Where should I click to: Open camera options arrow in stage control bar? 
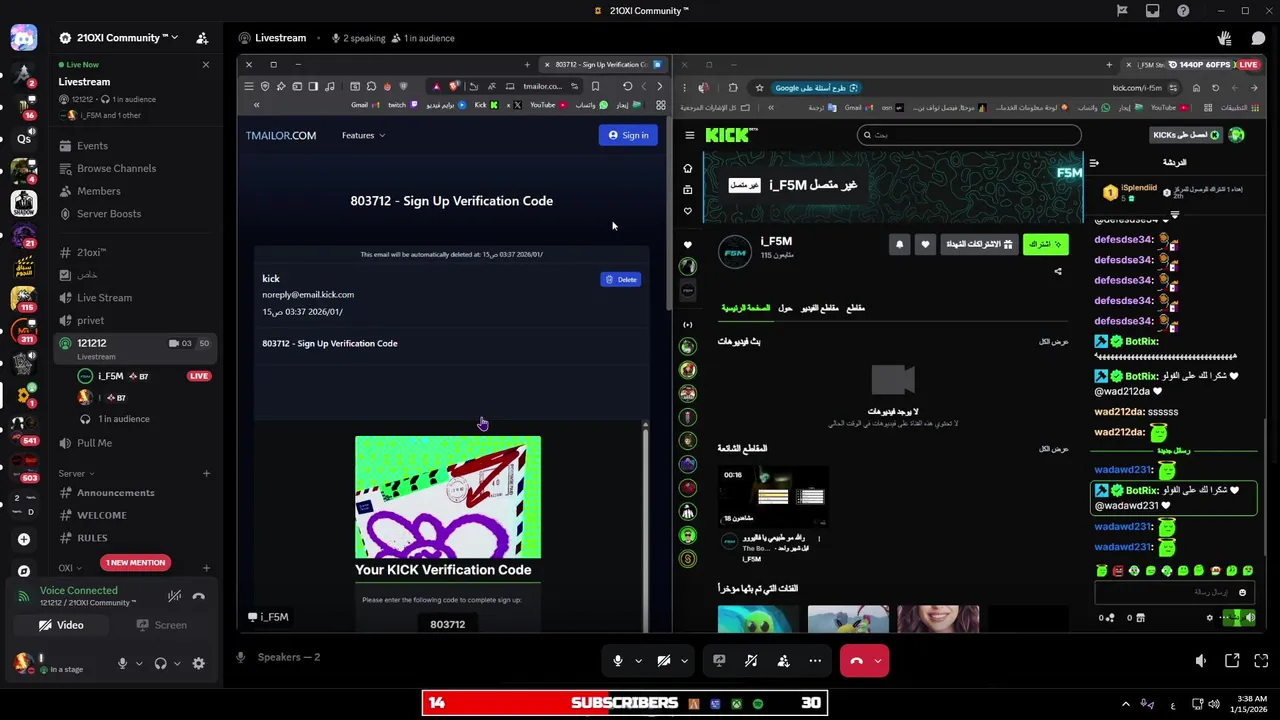coord(684,661)
